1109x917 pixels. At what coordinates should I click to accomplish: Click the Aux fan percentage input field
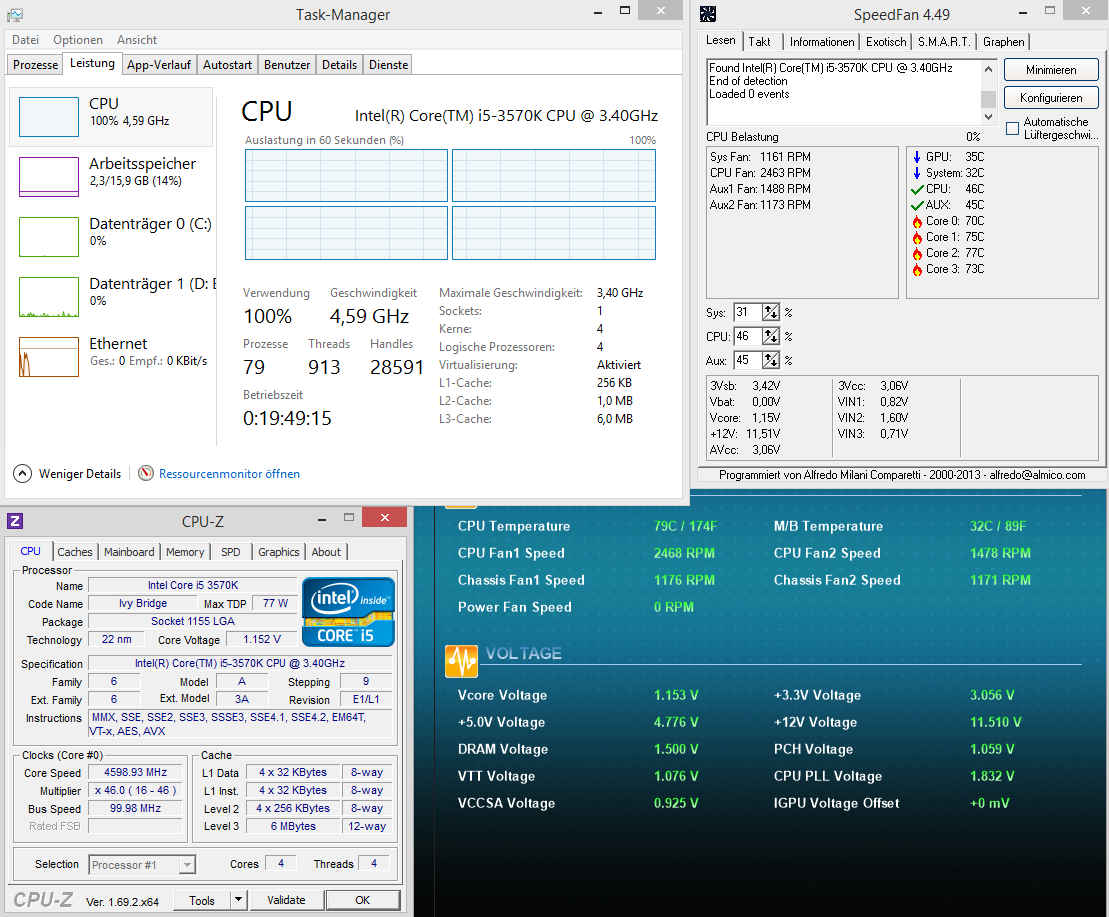click(x=747, y=360)
